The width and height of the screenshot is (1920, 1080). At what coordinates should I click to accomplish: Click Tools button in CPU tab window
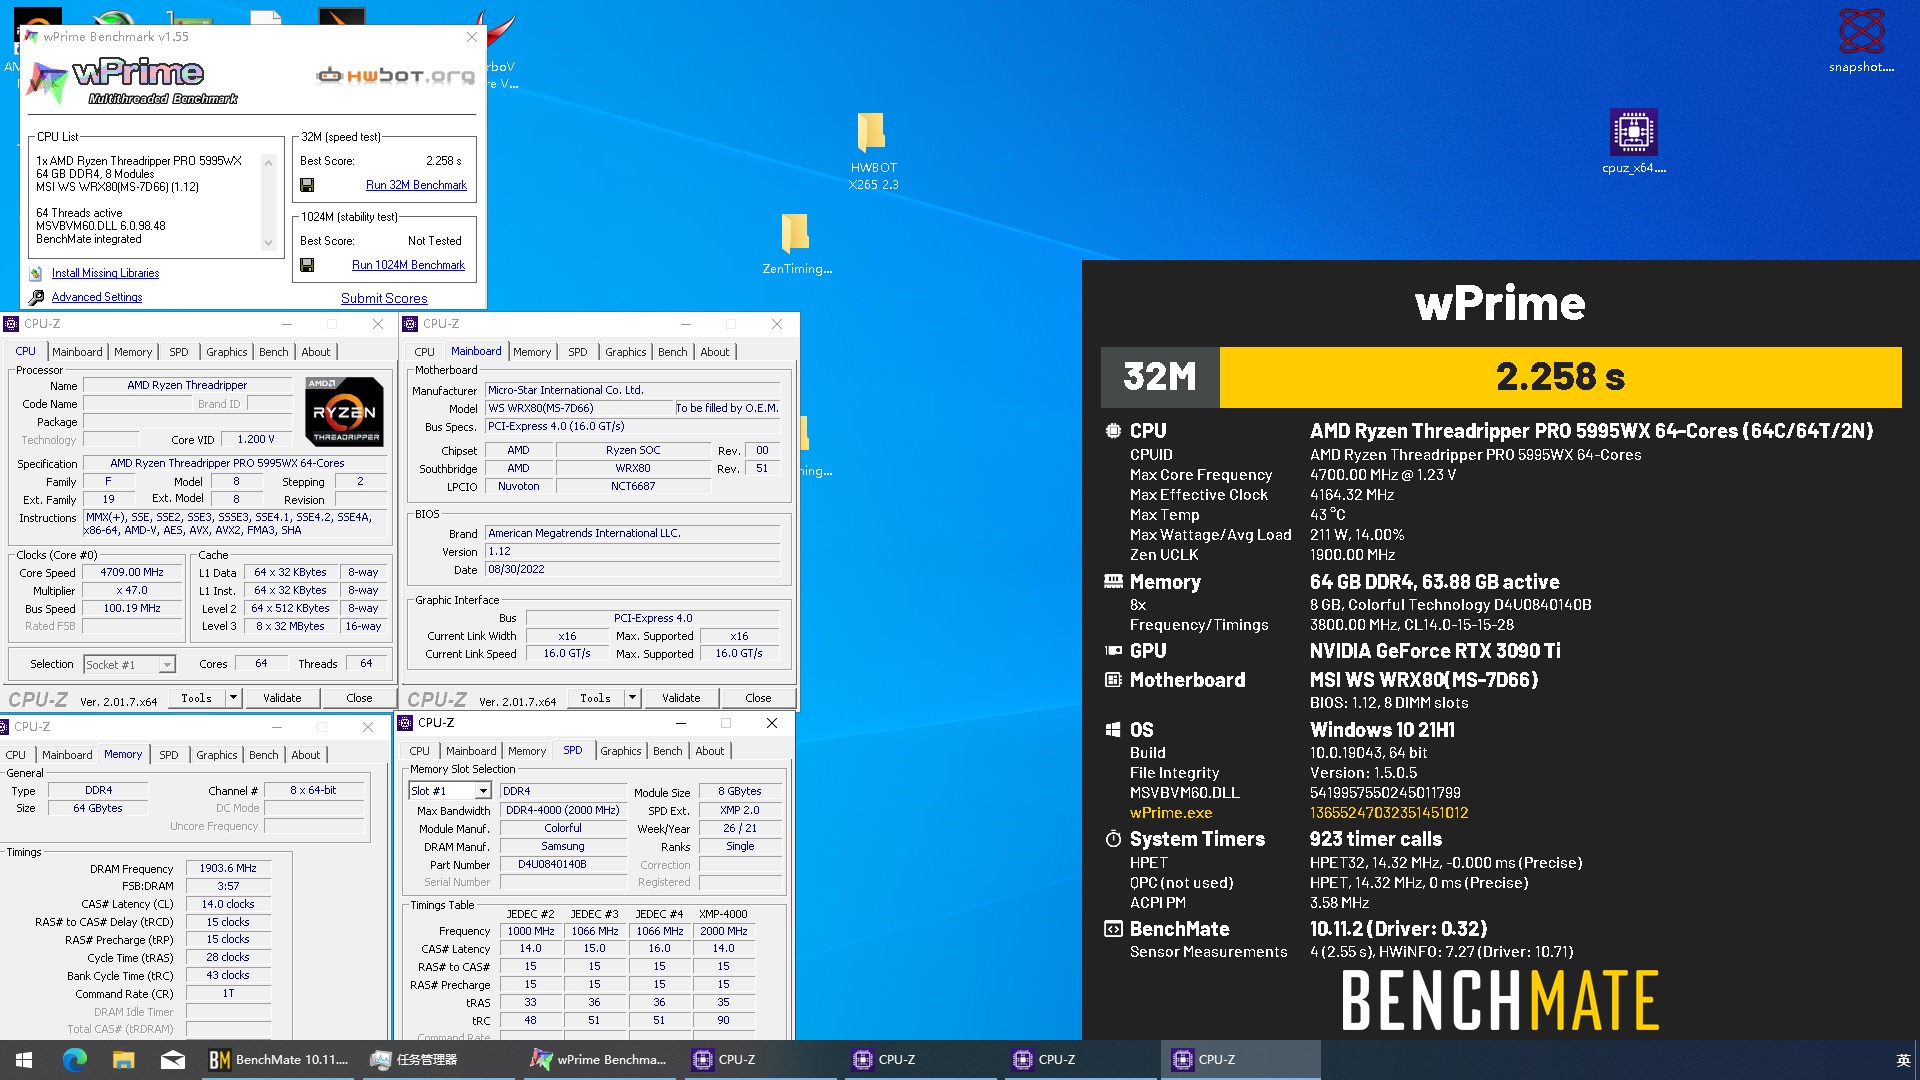pos(196,698)
